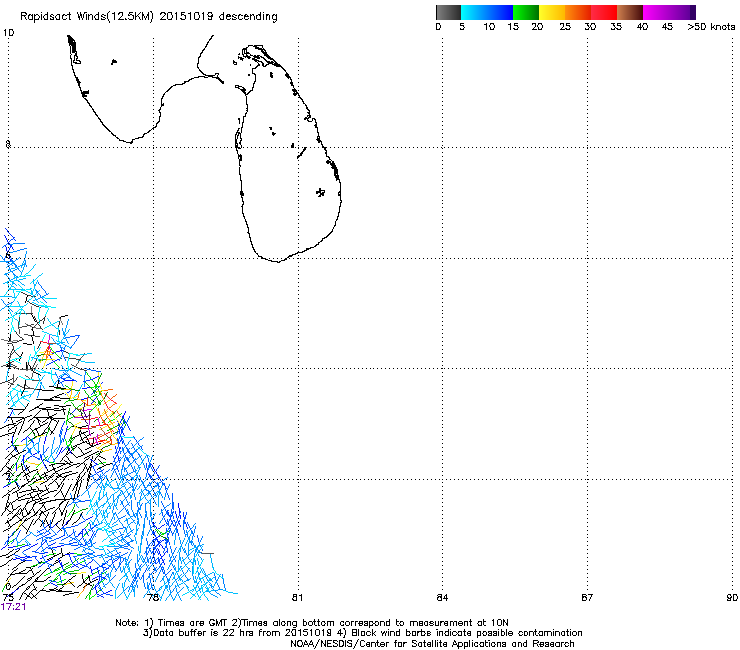
Task: Click the "25" label under the color legend
Action: coord(565,27)
